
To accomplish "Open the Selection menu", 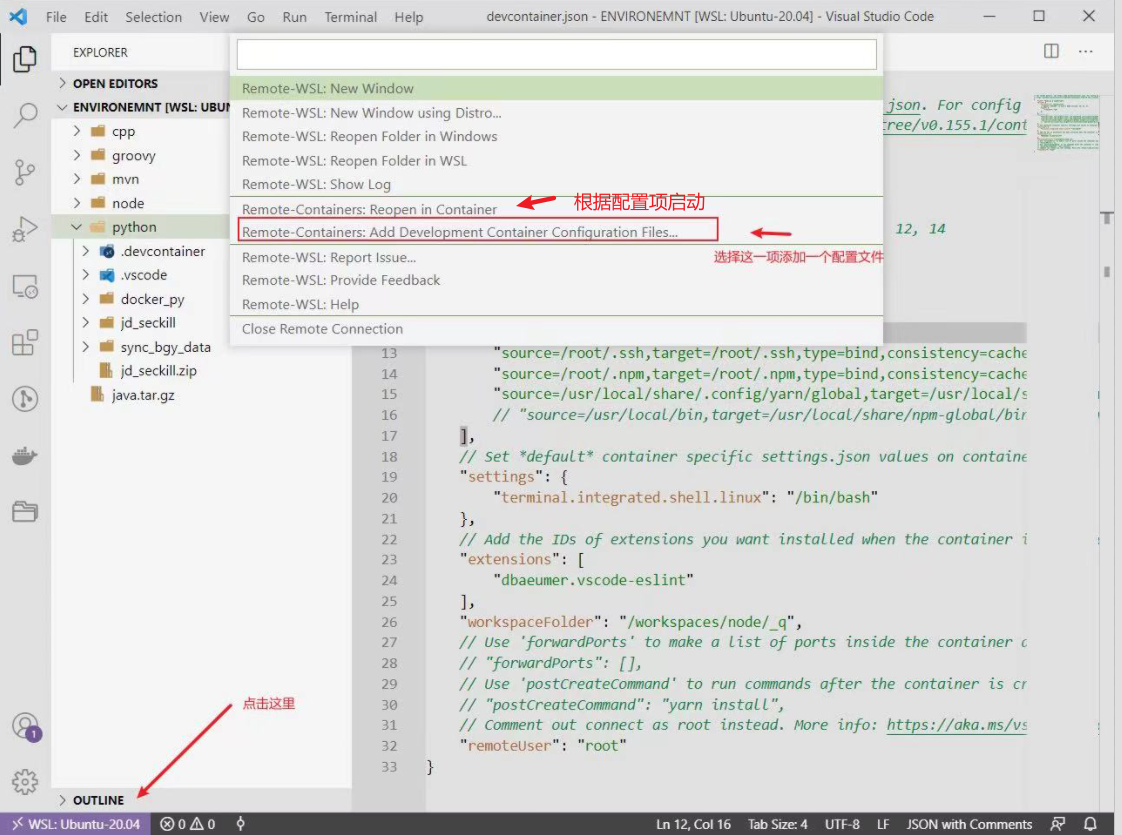I will click(154, 16).
